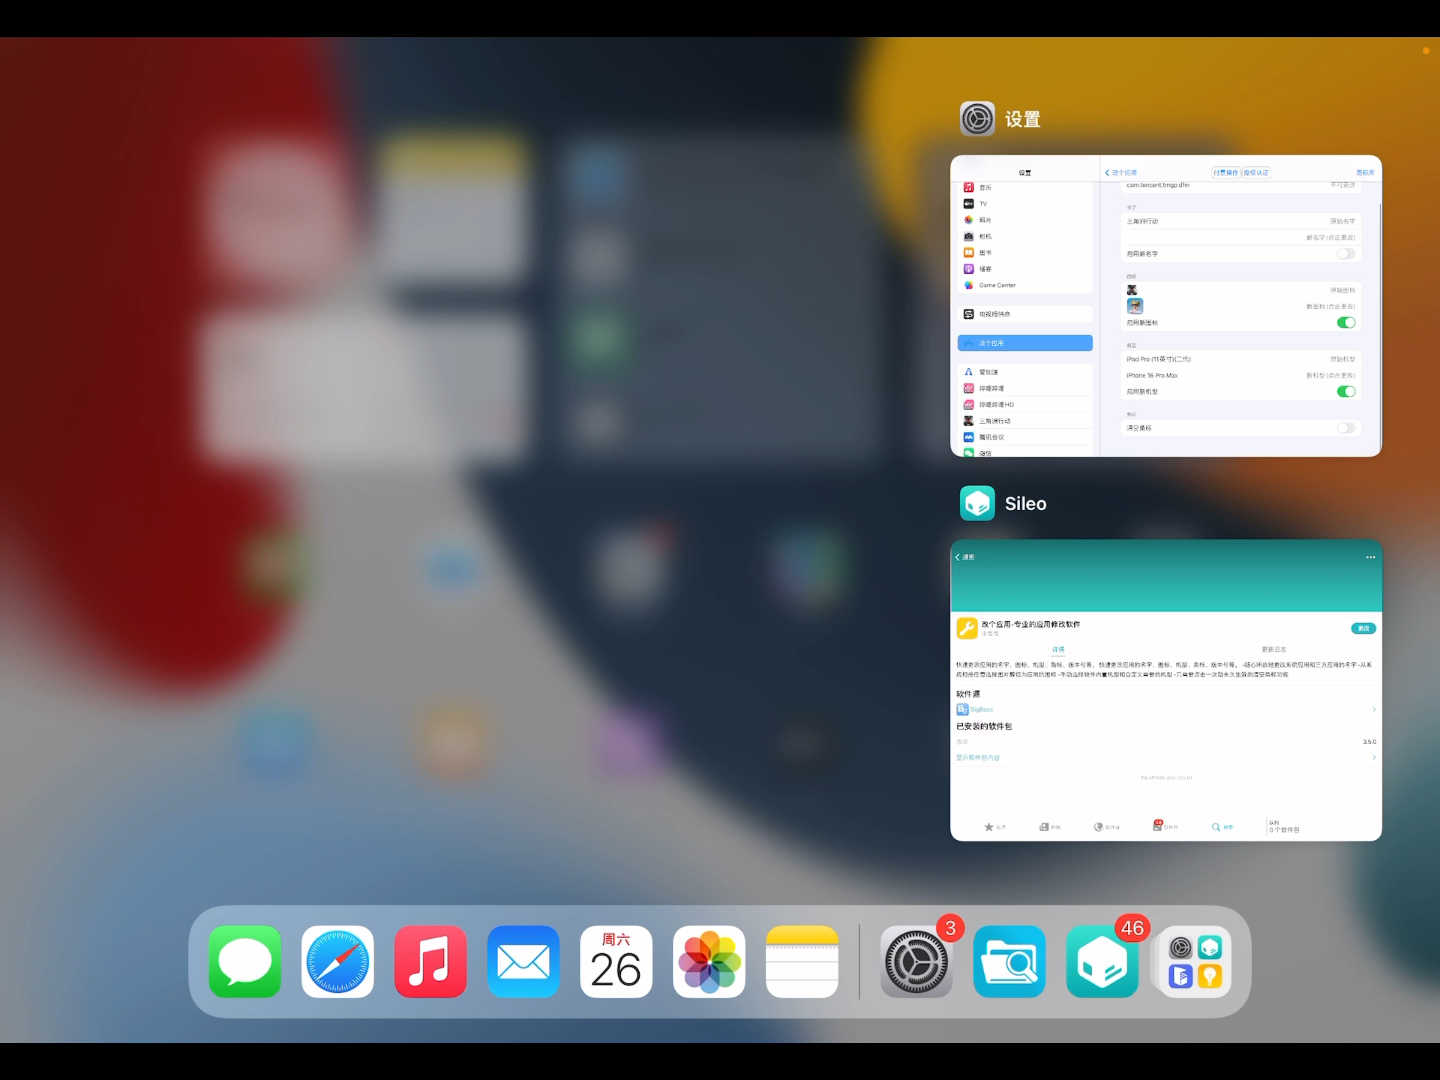The width and height of the screenshot is (1440, 1080).
Task: Open 腾讯会议 in Settings sidebar
Action: coord(1025,437)
